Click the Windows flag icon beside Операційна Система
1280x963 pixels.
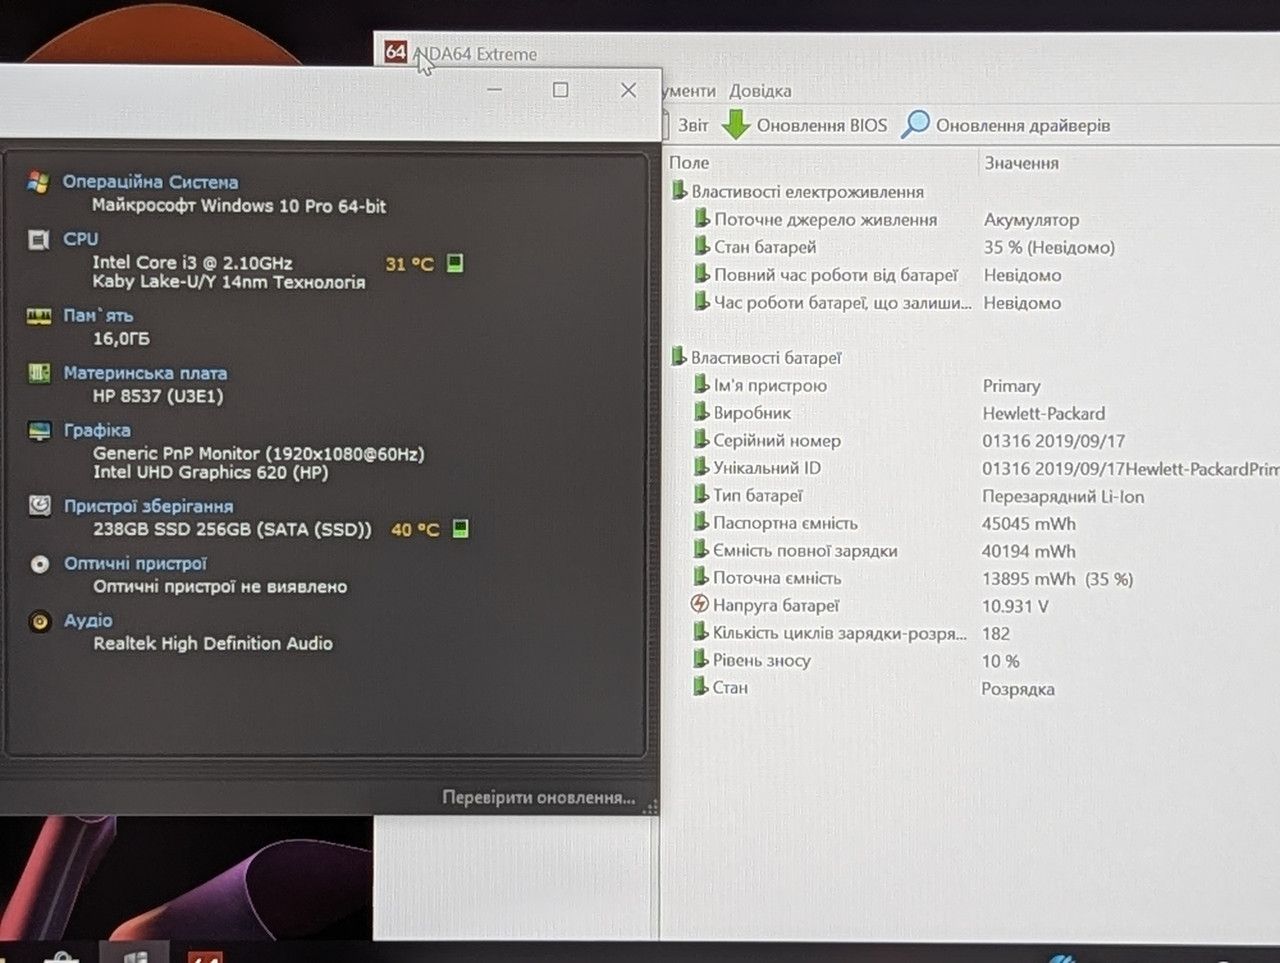[x=39, y=182]
